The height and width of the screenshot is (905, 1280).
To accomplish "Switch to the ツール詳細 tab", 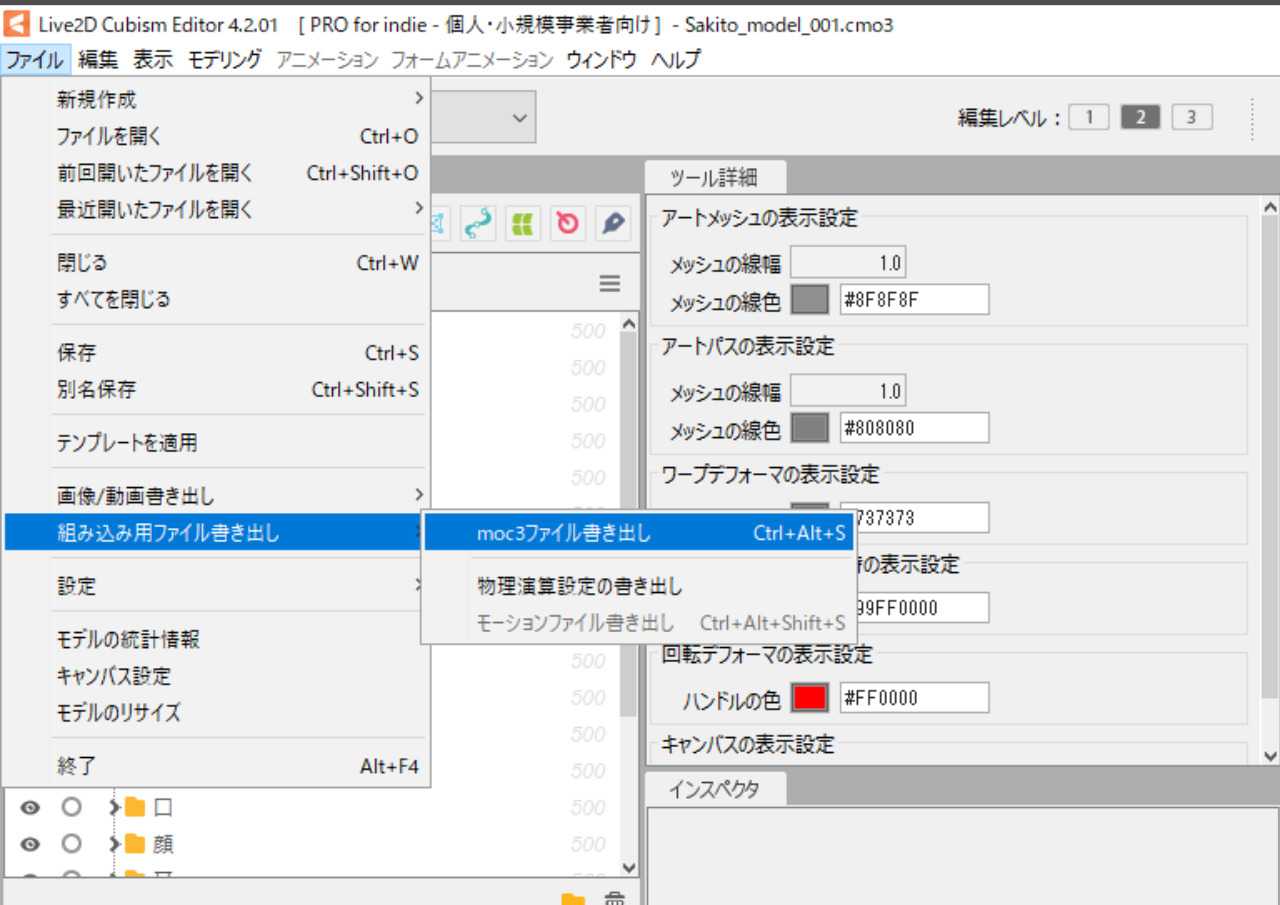I will tap(714, 178).
